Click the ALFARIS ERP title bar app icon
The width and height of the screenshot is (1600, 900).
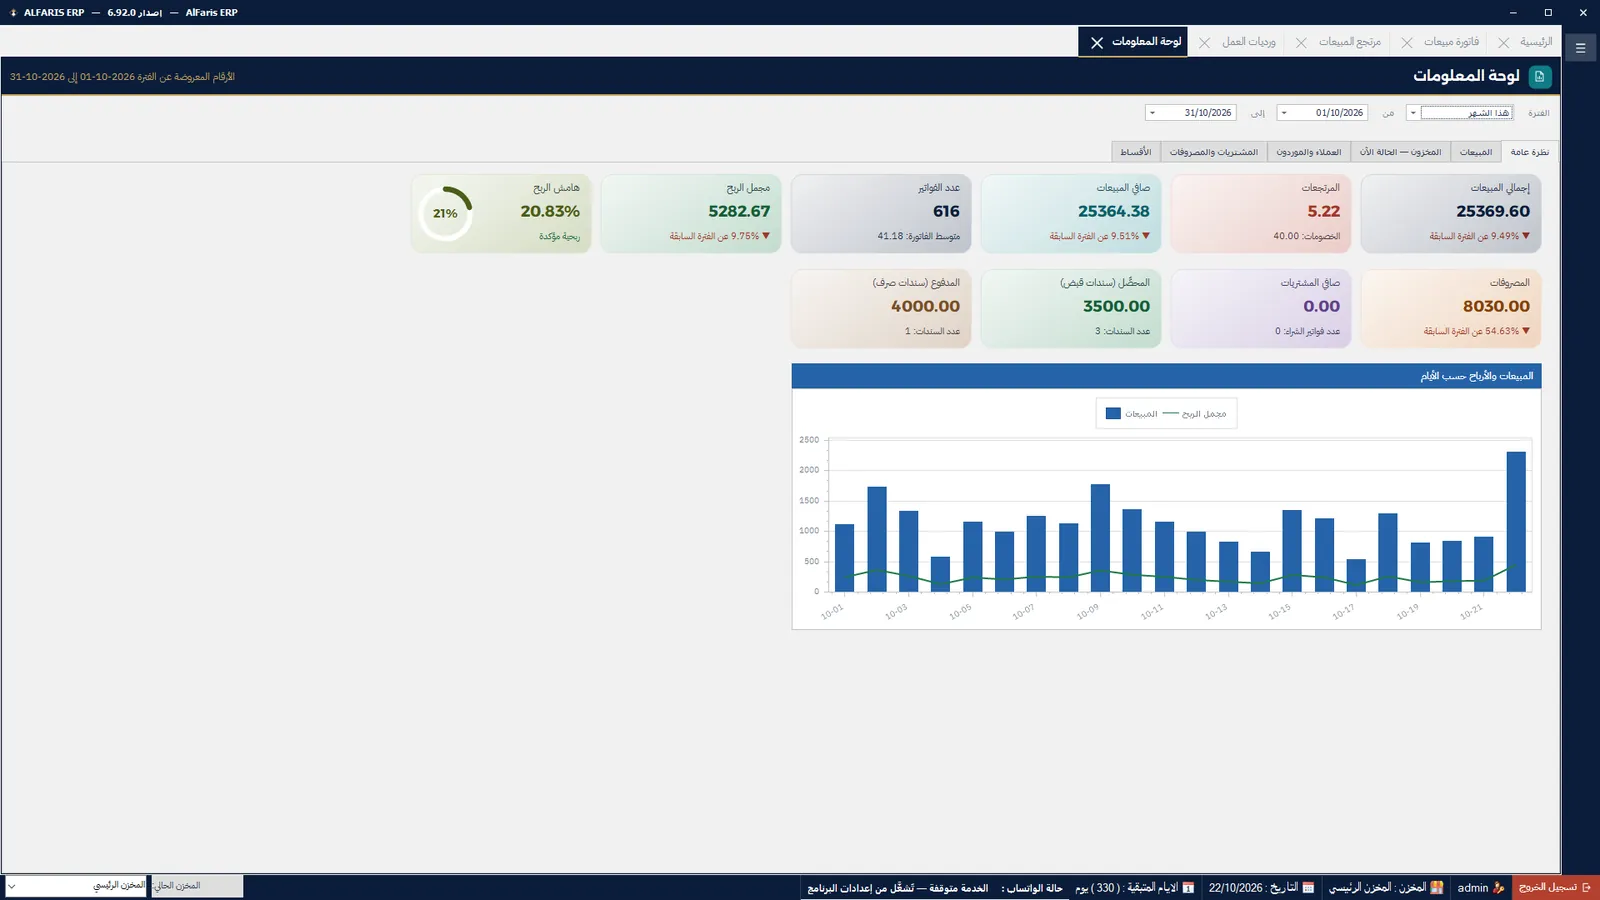pyautogui.click(x=13, y=13)
